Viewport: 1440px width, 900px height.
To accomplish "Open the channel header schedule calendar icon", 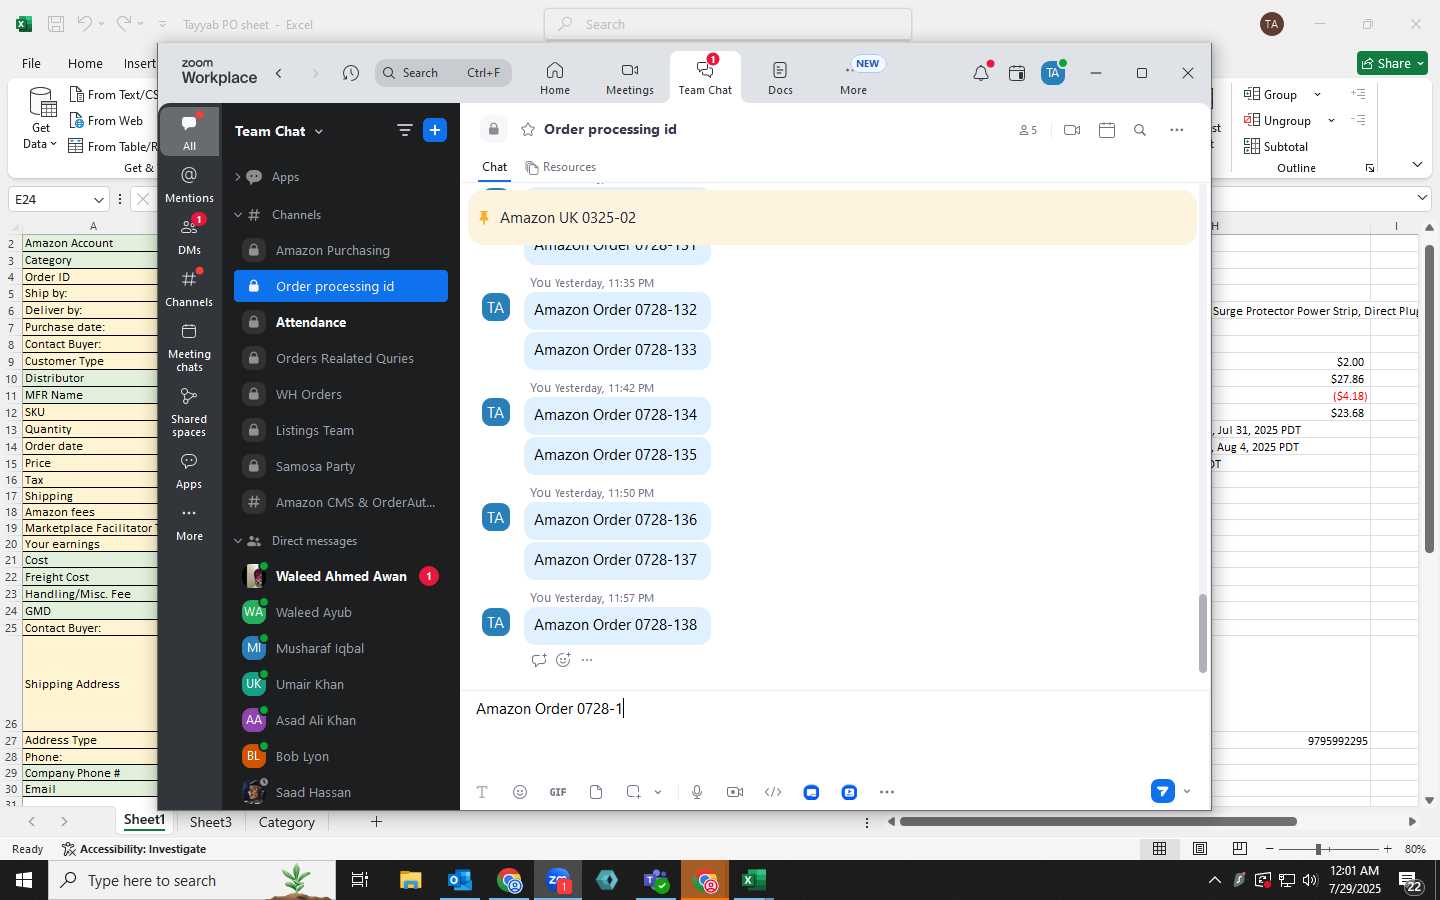I will [1107, 130].
